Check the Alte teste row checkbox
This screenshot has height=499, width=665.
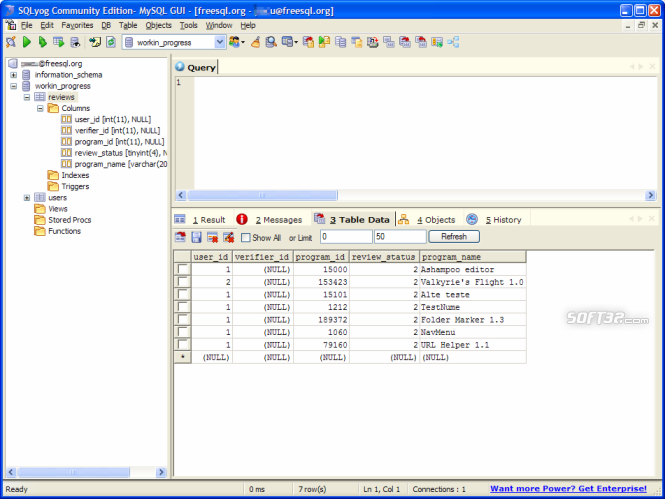tap(183, 294)
